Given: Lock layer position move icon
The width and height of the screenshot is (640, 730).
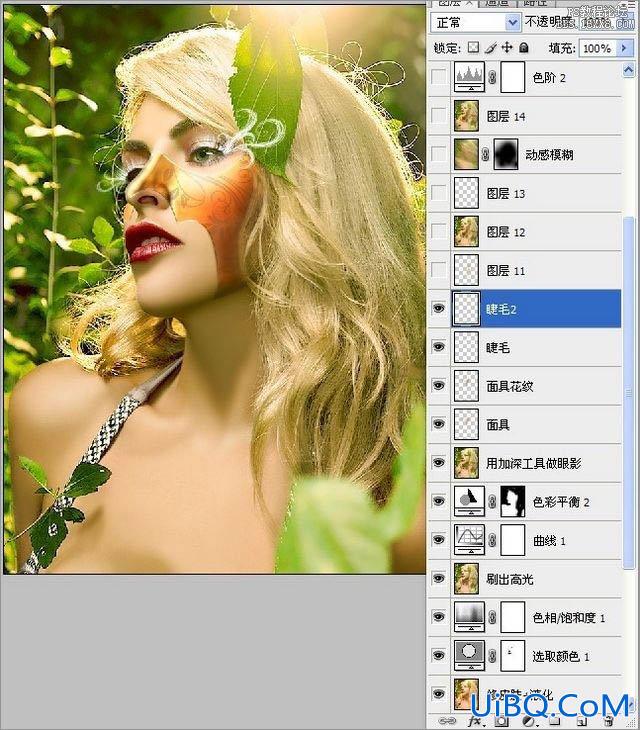Looking at the screenshot, I should [x=507, y=47].
